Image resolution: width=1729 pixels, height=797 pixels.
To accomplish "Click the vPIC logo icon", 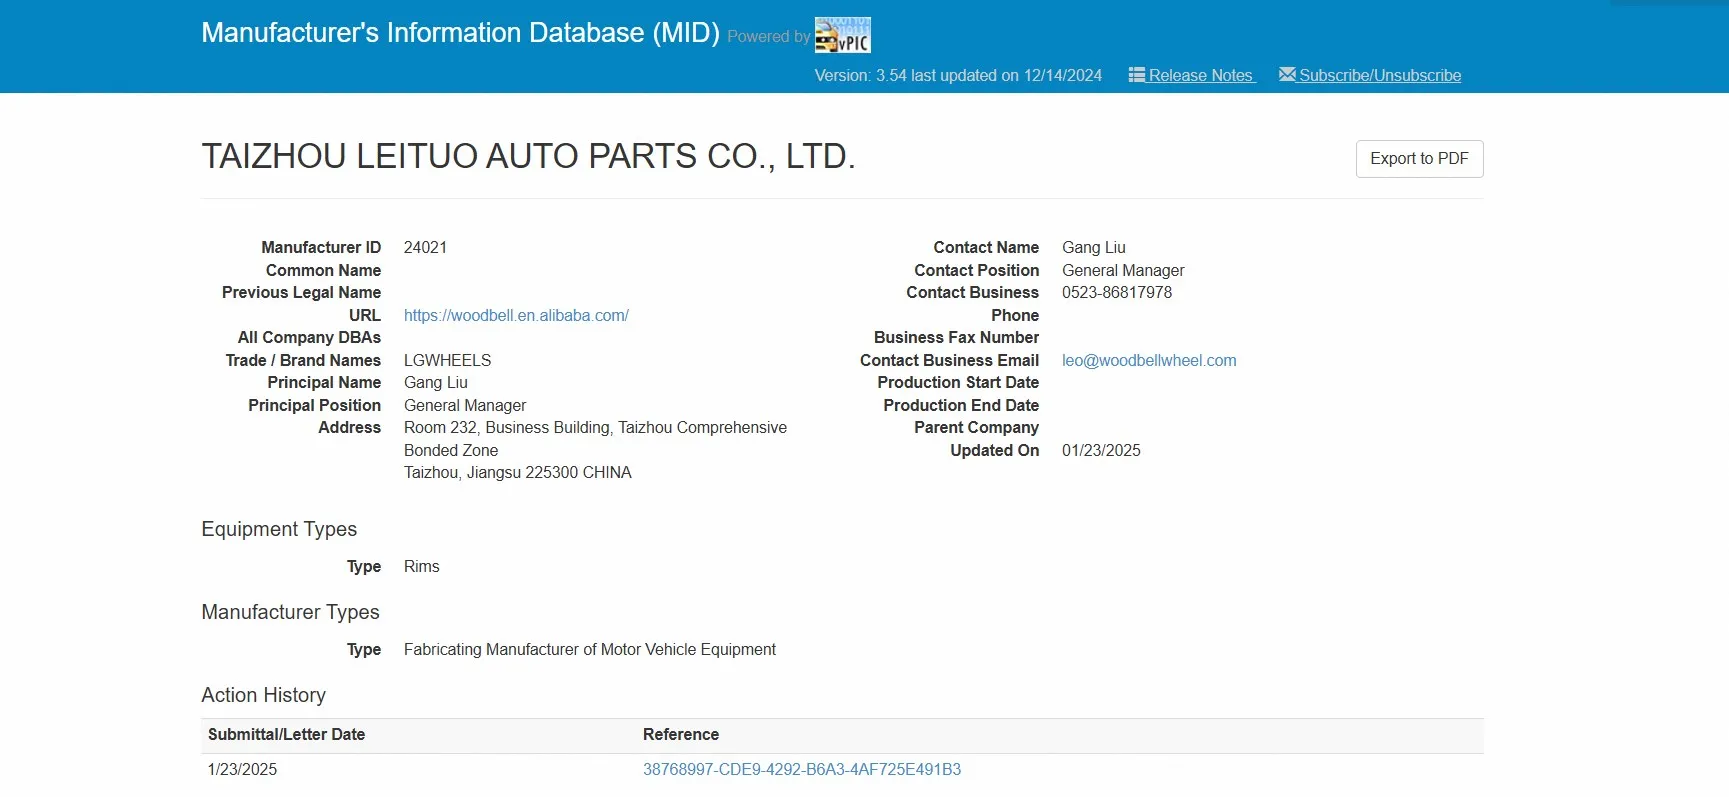I will tap(842, 35).
